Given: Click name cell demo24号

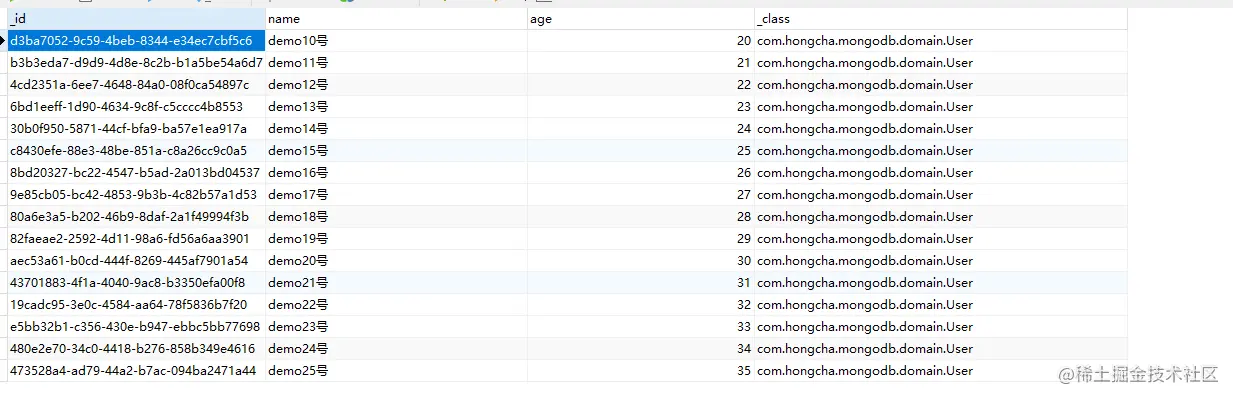Looking at the screenshot, I should point(397,349).
